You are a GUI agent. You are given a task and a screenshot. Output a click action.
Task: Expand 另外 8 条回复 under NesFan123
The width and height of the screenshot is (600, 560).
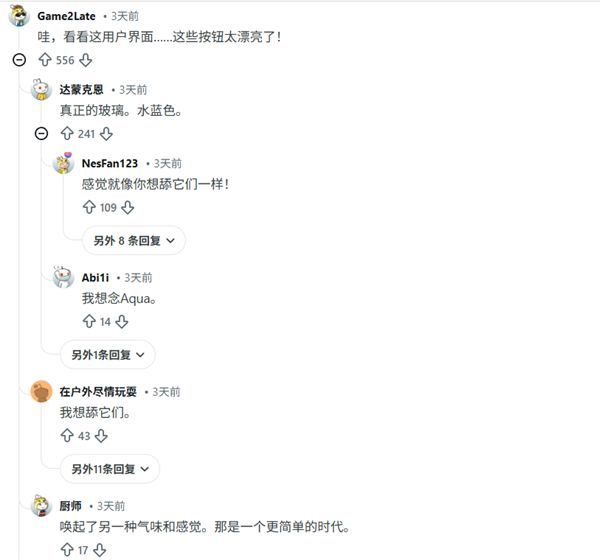pyautogui.click(x=134, y=240)
